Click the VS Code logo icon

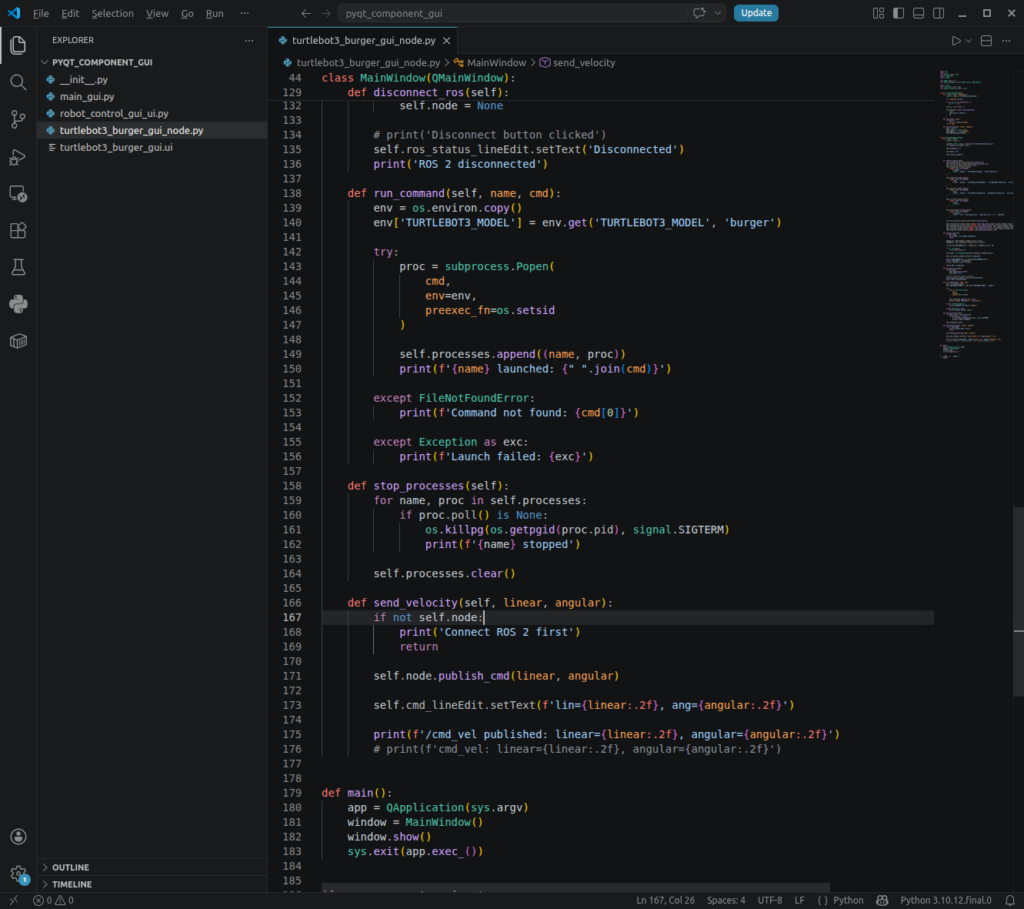(x=14, y=13)
